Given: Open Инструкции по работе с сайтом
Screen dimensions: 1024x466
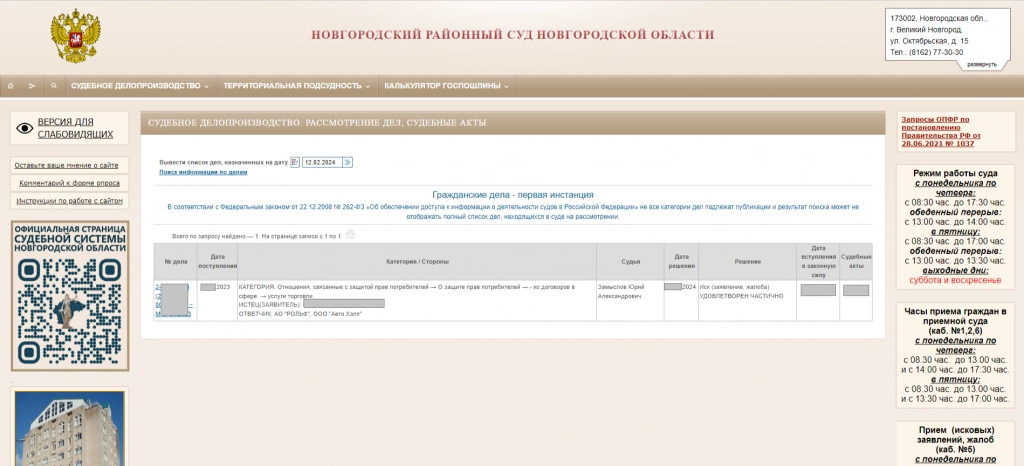Looking at the screenshot, I should (x=69, y=201).
